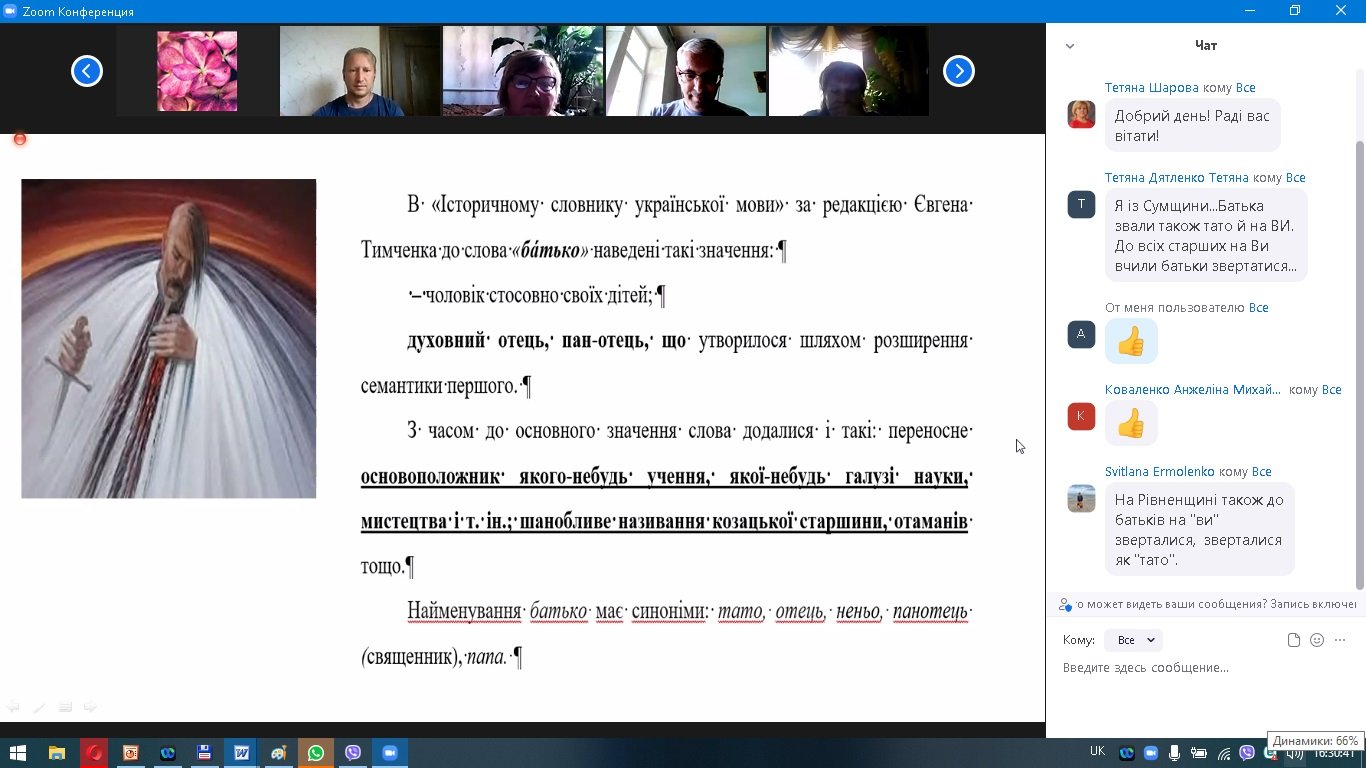Screen dimensions: 1366x768
Task: Open Viber from the taskbar
Action: pos(352,753)
